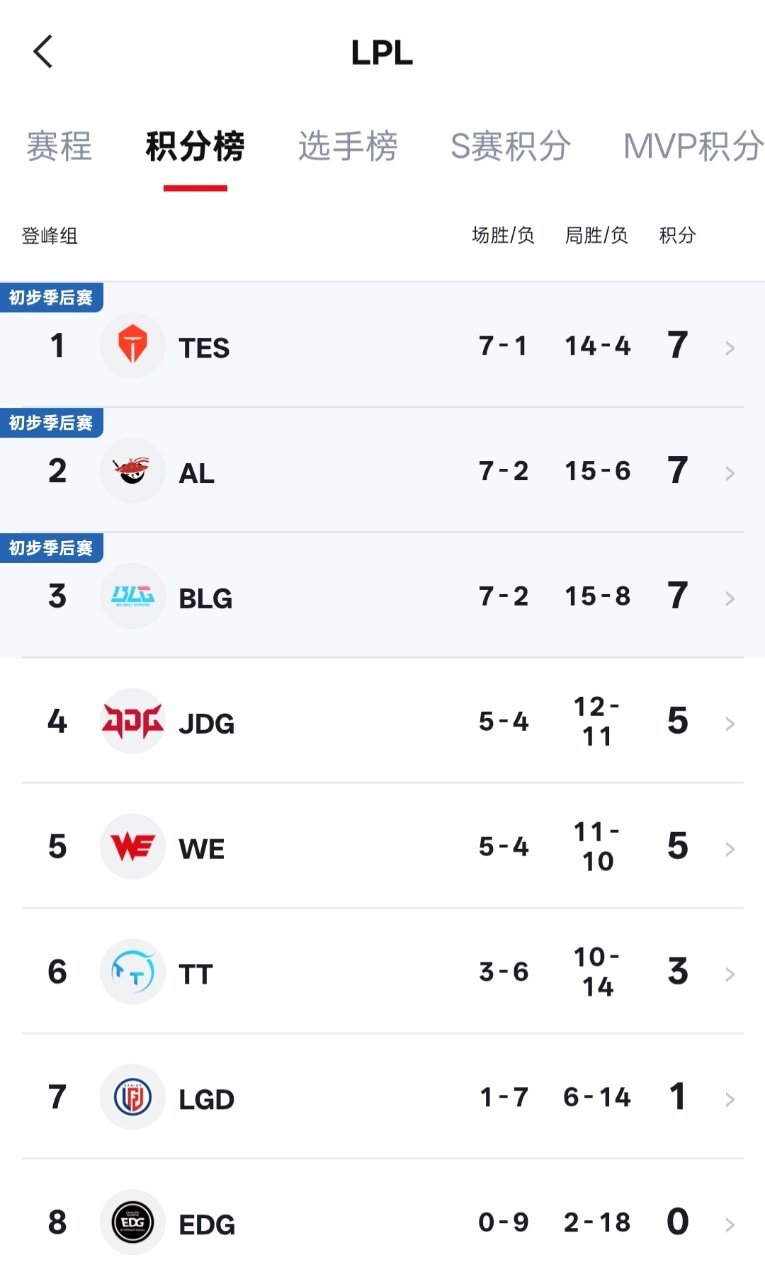The width and height of the screenshot is (765, 1279).
Task: Select the 积分榜 tab
Action: (195, 146)
